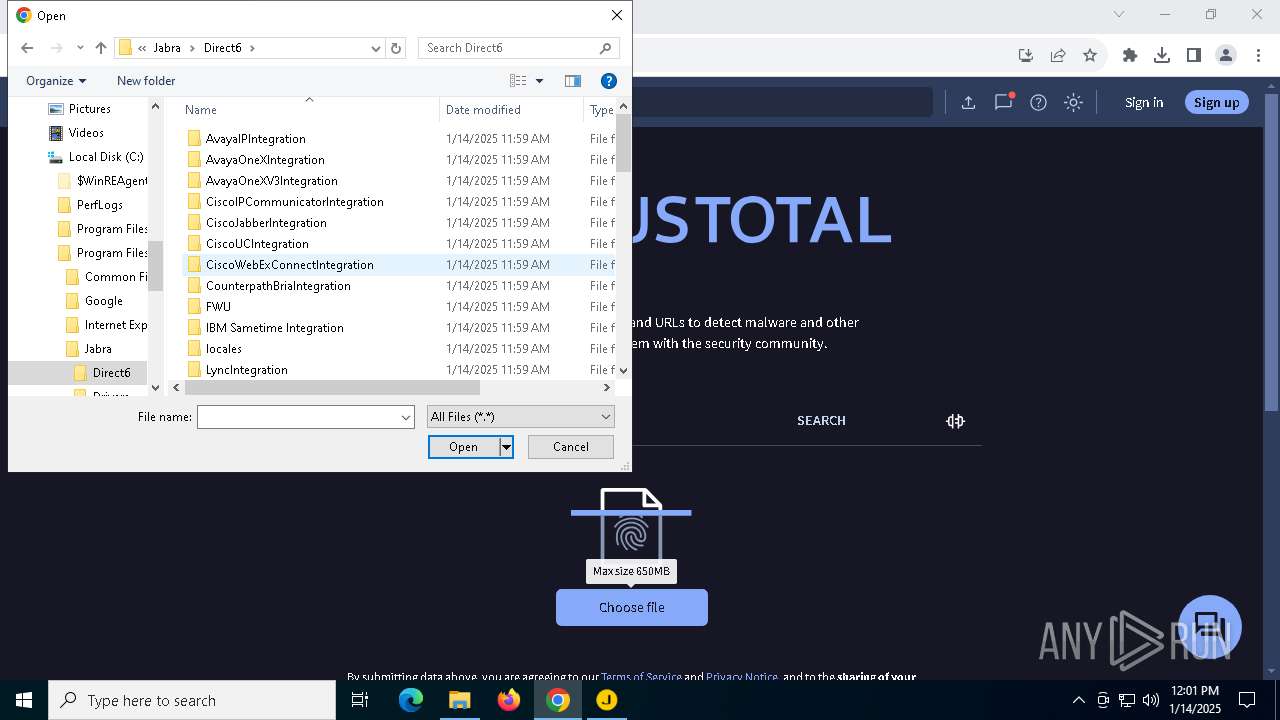This screenshot has width=1280, height=720.
Task: Bookmark this page star icon
Action: tap(1090, 56)
